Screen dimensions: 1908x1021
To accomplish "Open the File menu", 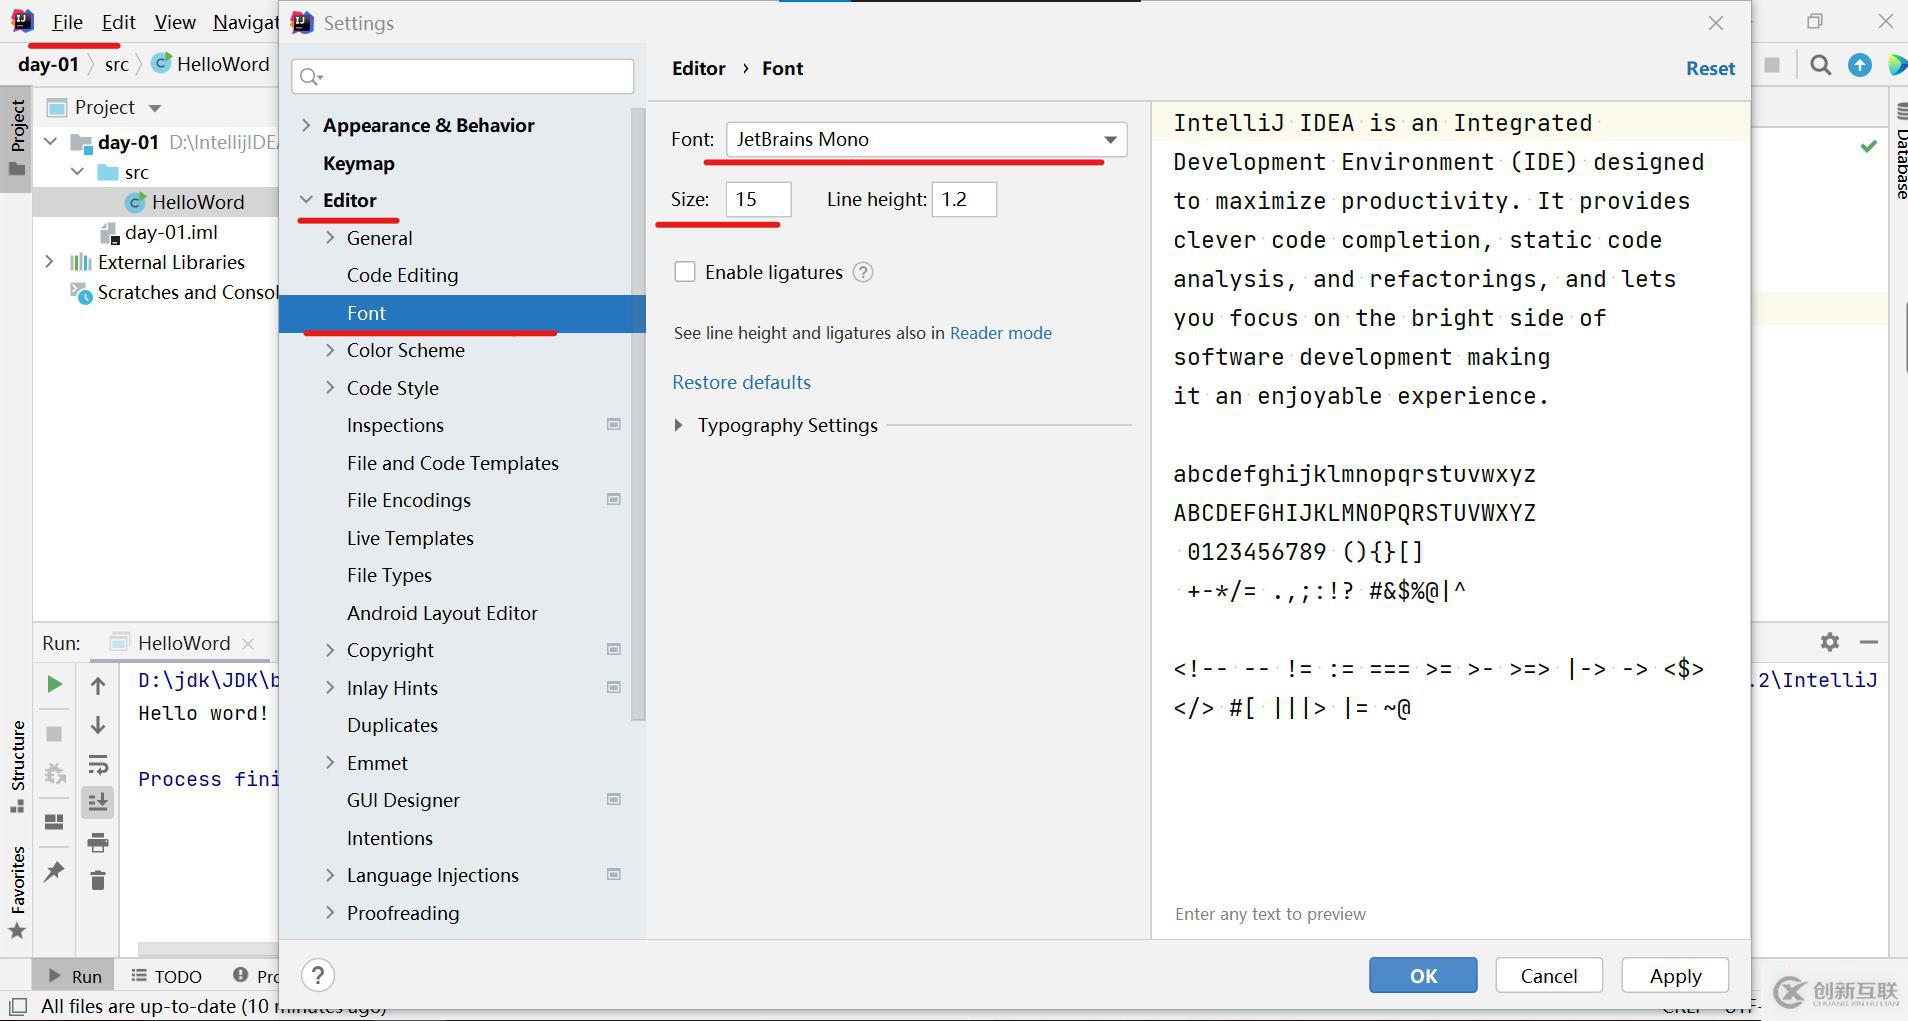I will pyautogui.click(x=67, y=22).
